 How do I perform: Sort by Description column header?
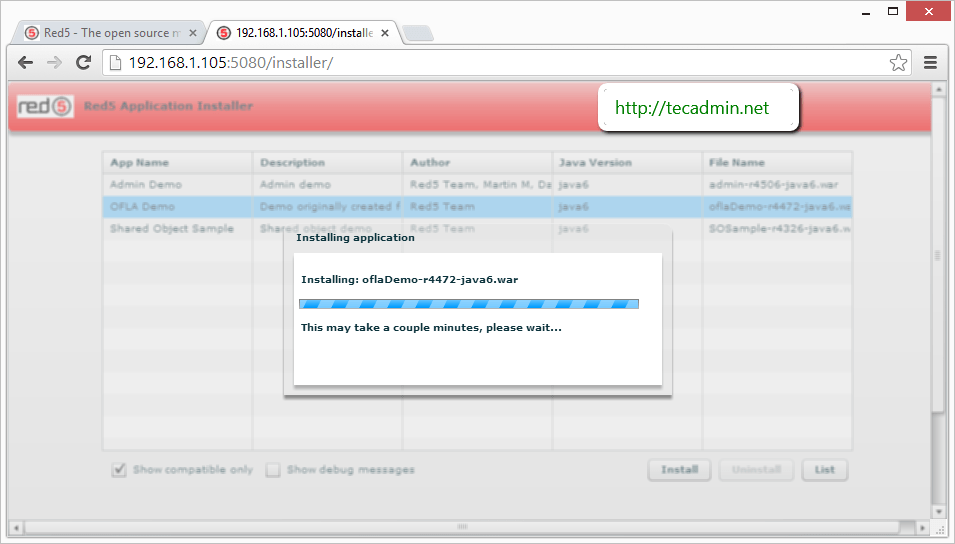(327, 163)
